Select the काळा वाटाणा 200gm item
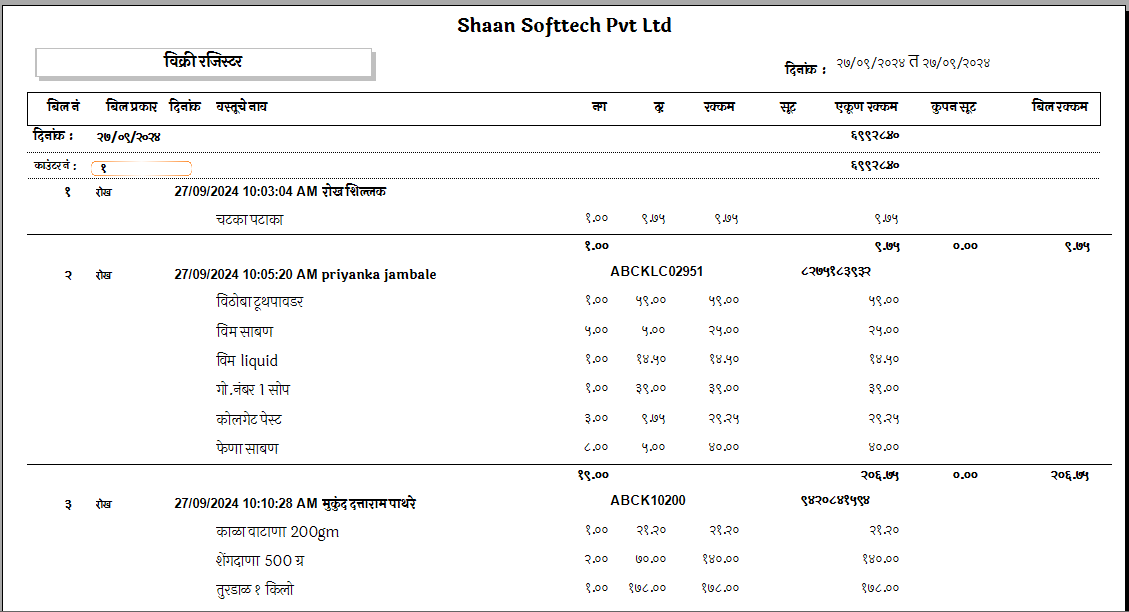 [277, 531]
